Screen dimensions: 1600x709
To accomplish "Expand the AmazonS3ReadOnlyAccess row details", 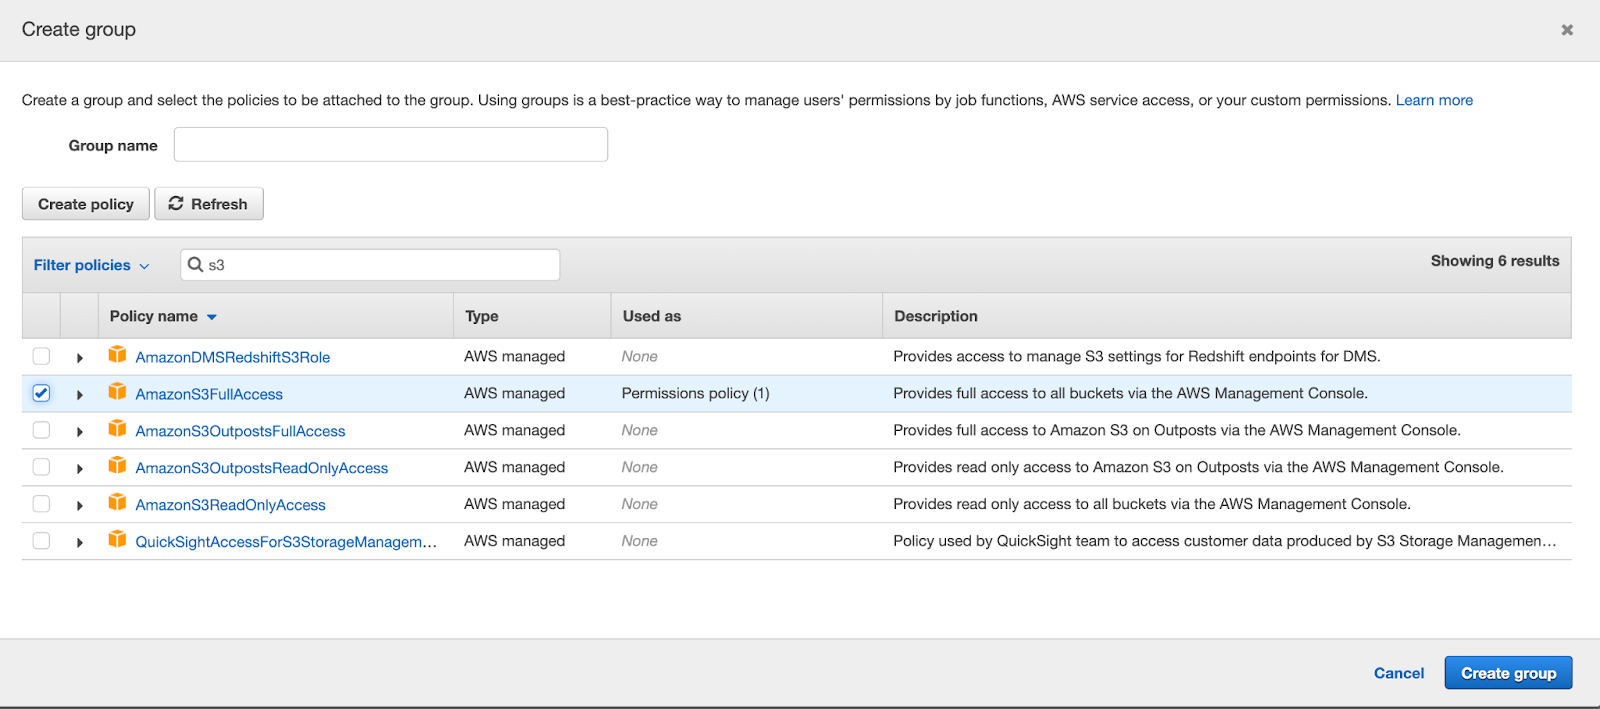I will click(80, 506).
